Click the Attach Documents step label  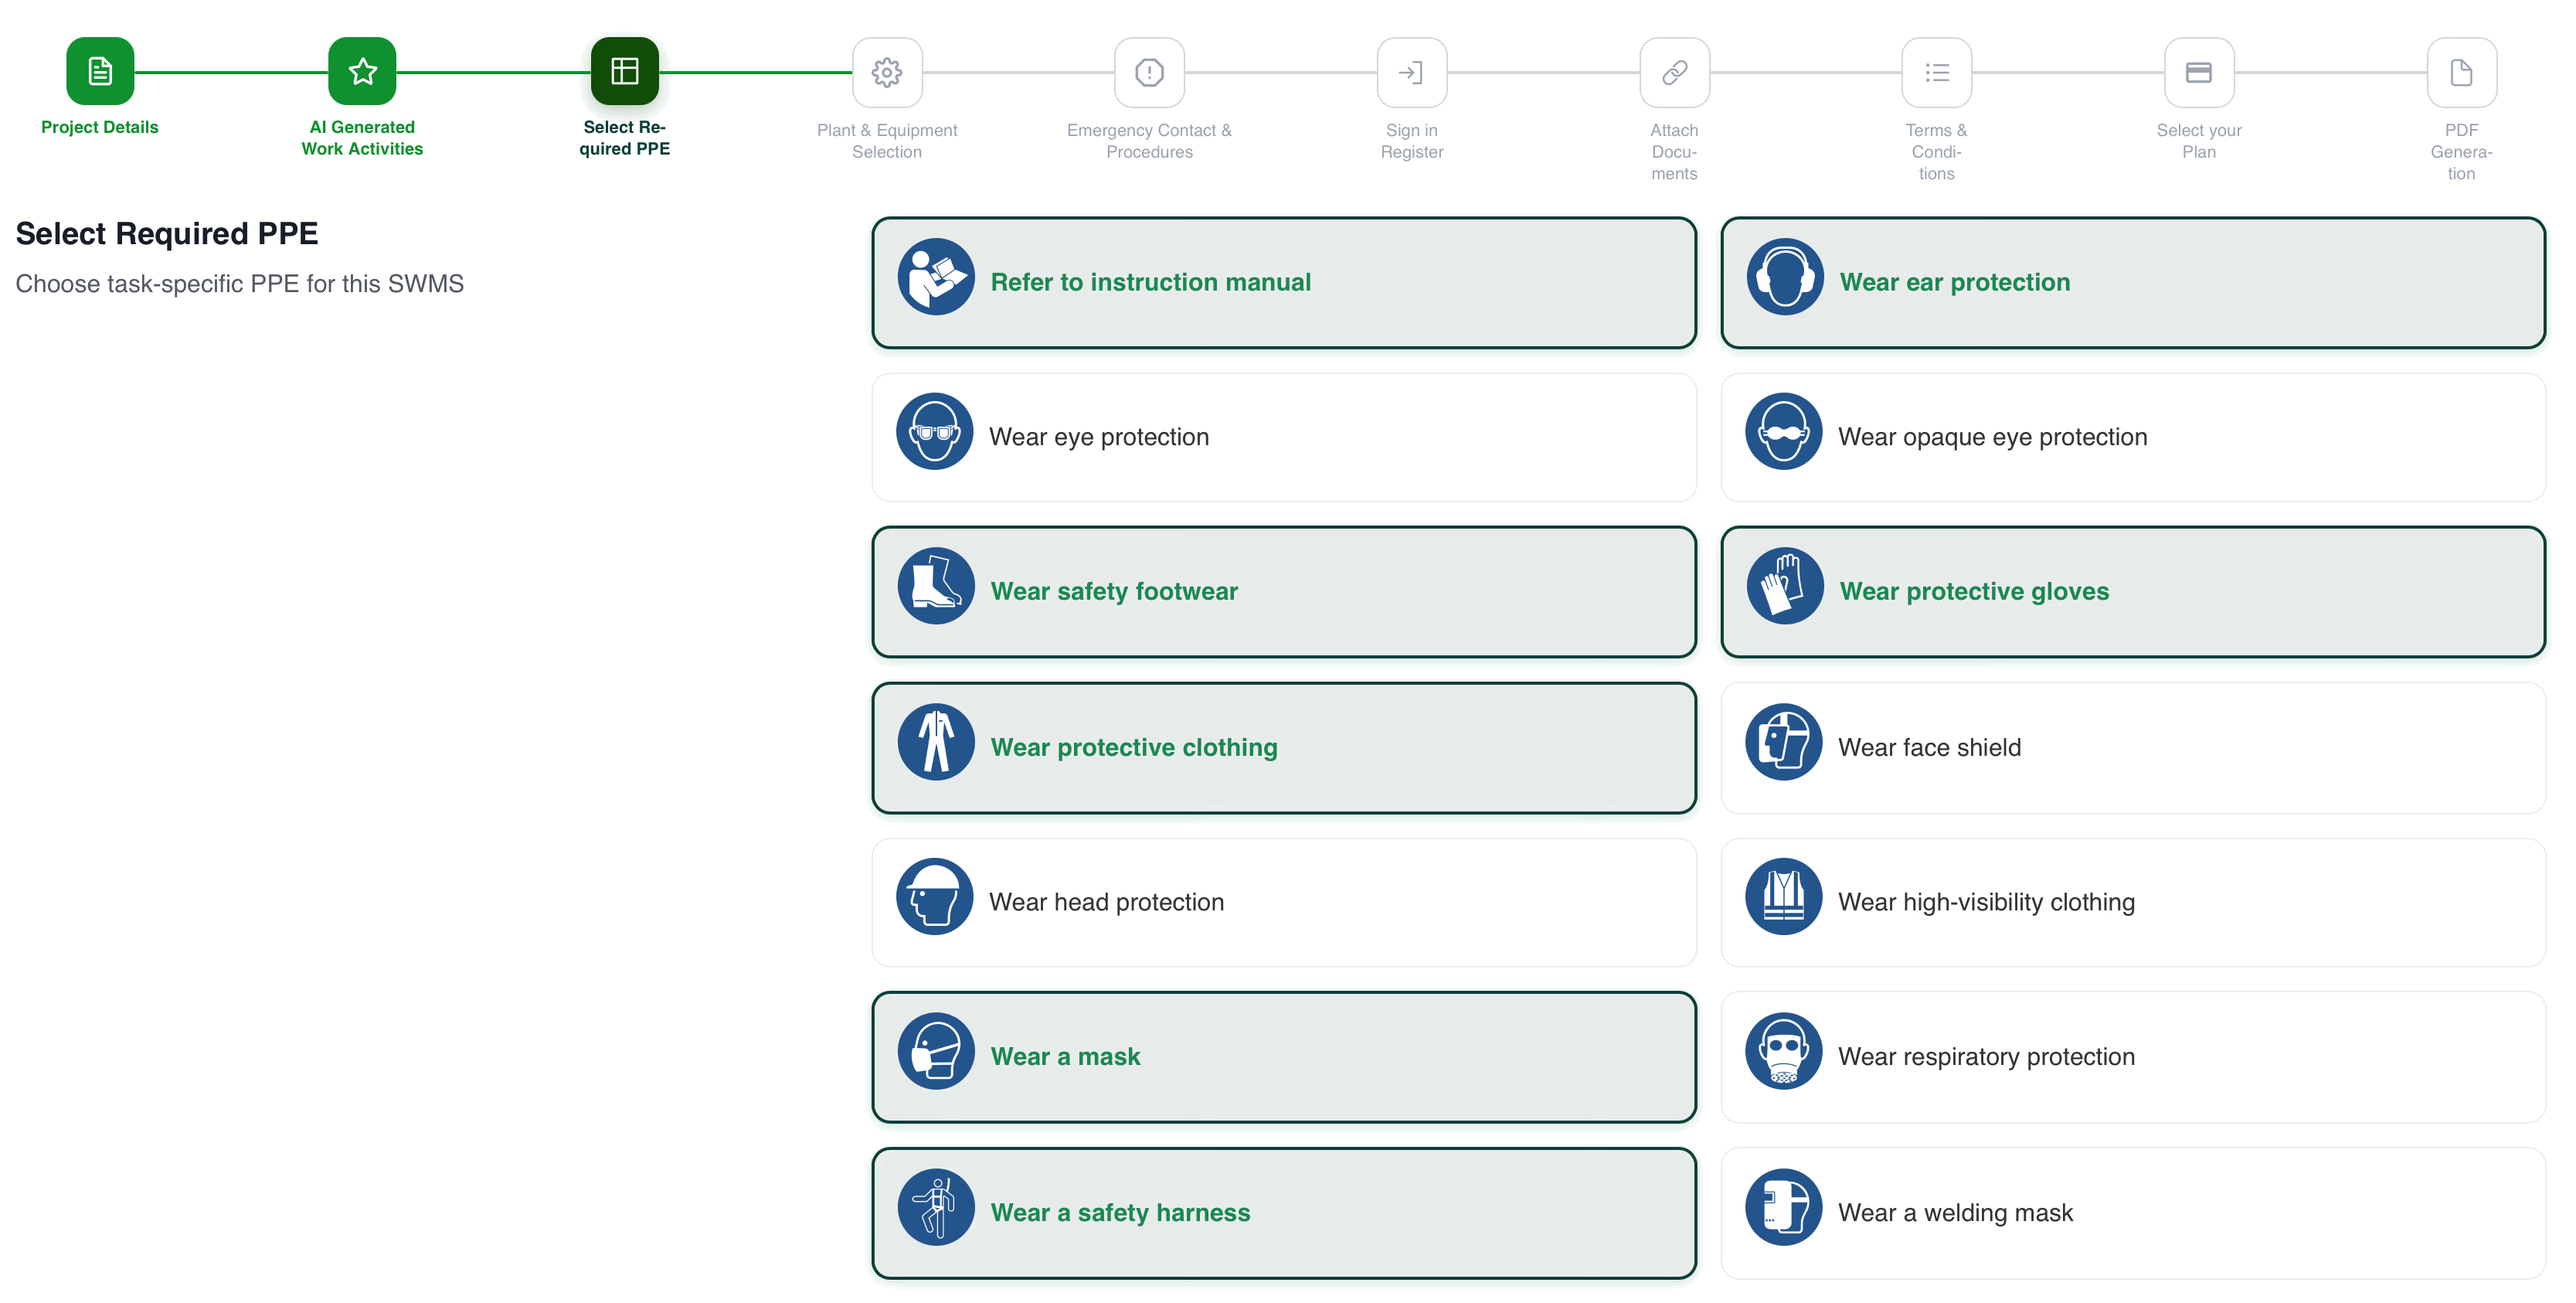(1674, 152)
